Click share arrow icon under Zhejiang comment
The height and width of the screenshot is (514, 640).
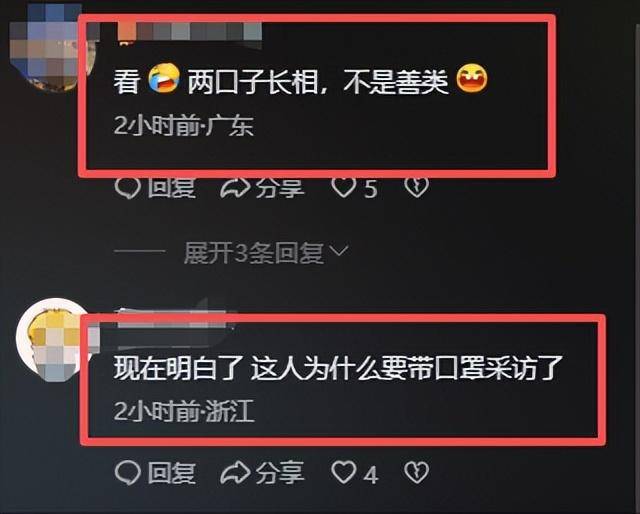(235, 472)
